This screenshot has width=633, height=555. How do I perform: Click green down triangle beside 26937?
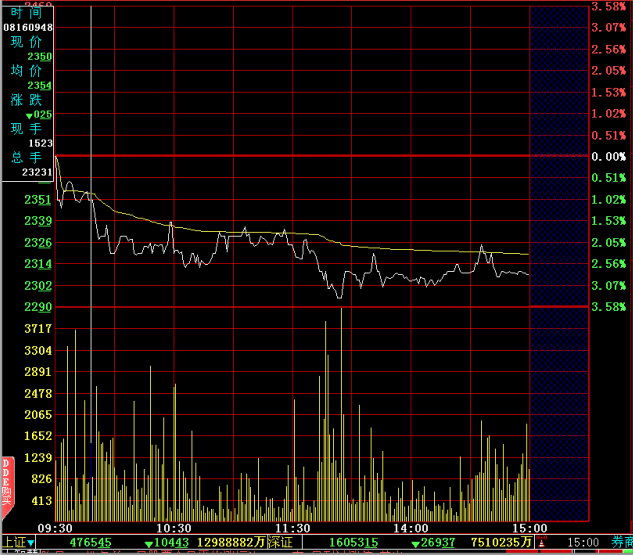tap(416, 543)
